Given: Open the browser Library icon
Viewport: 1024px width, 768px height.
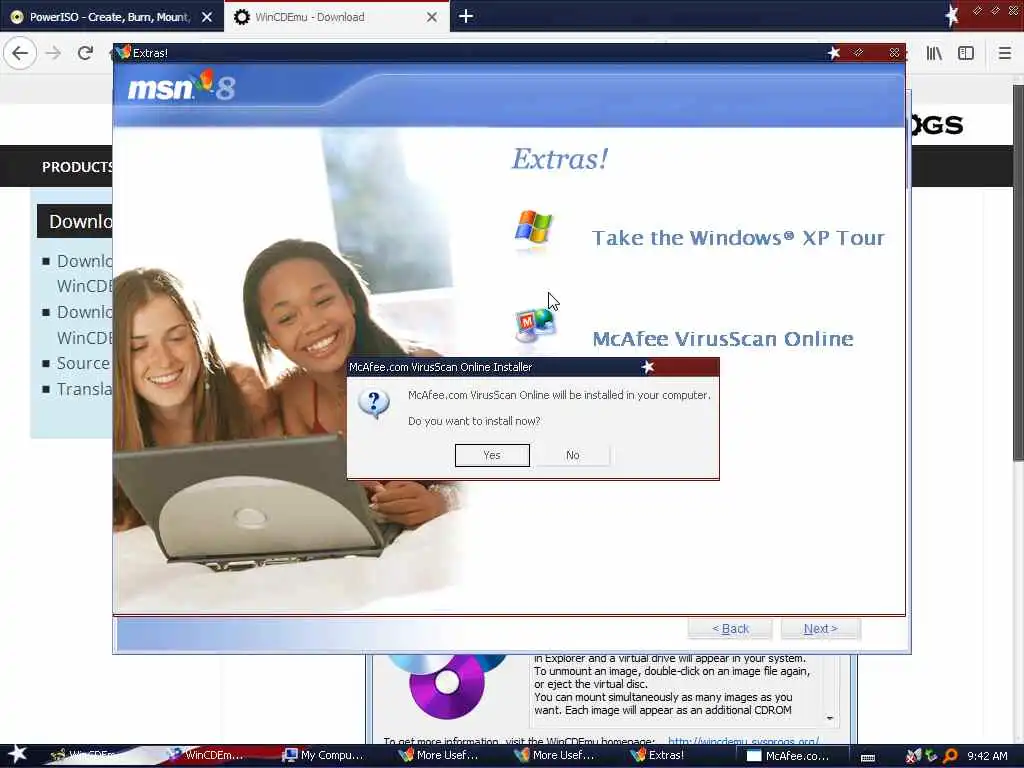Looking at the screenshot, I should [x=934, y=53].
